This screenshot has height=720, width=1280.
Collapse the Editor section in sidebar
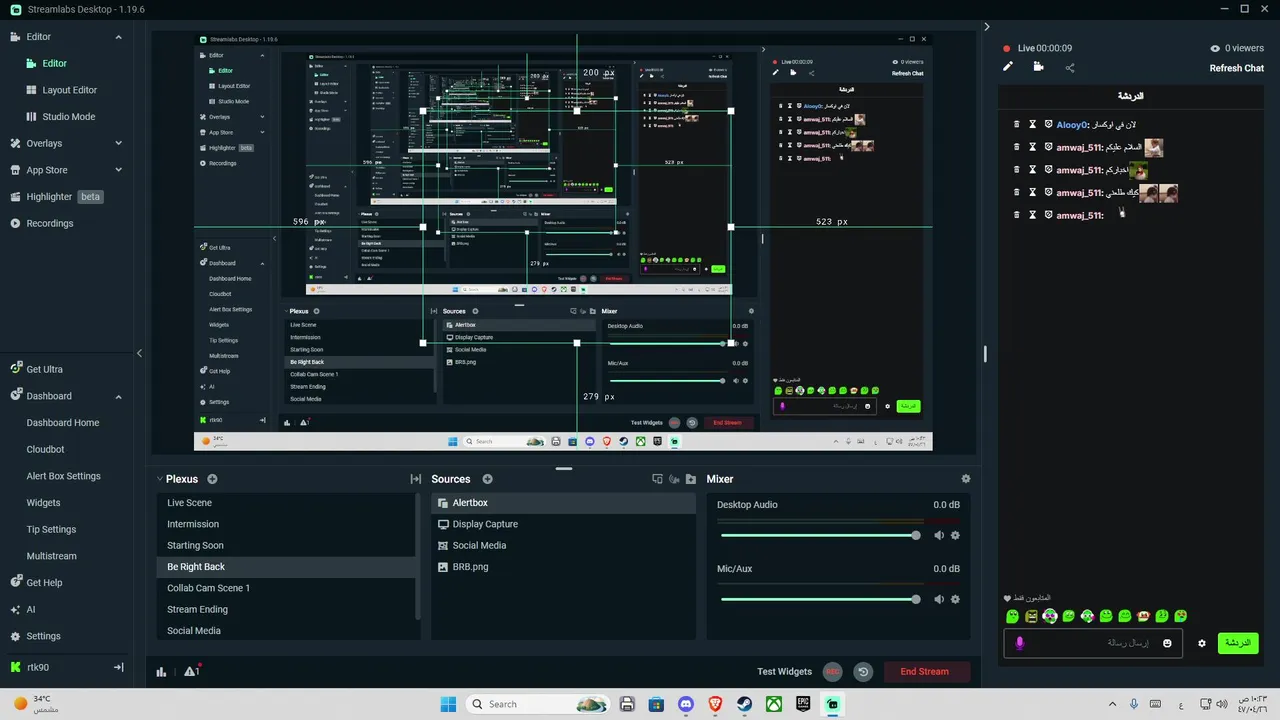pos(118,37)
